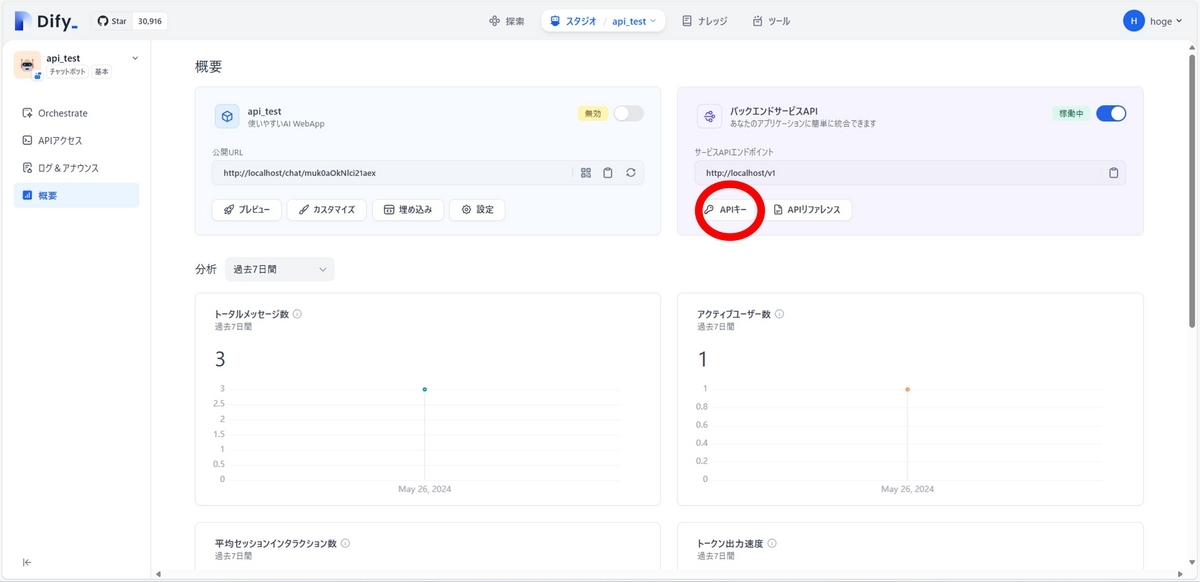
Task: Change the 過去7日間 analytics period
Action: pos(279,269)
